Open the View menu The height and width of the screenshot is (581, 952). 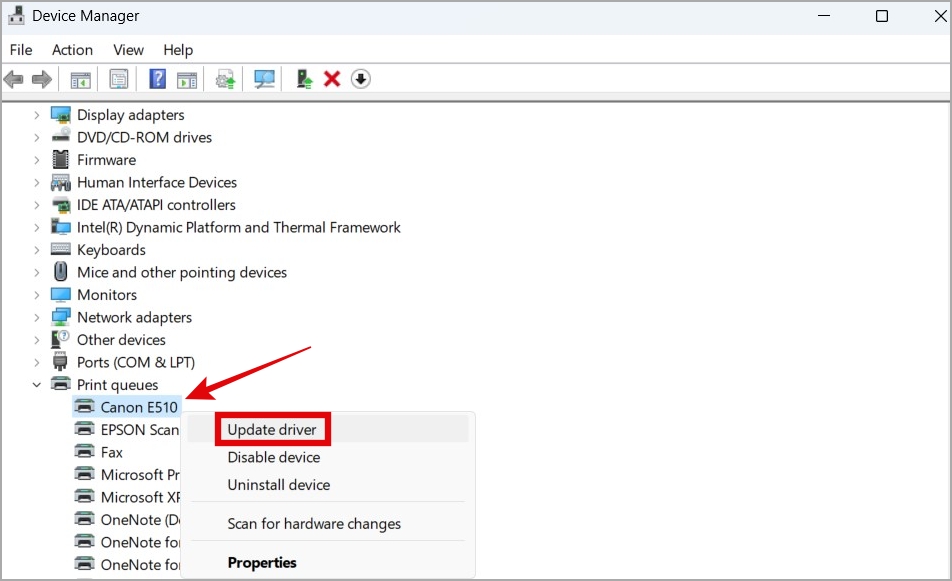coord(128,50)
